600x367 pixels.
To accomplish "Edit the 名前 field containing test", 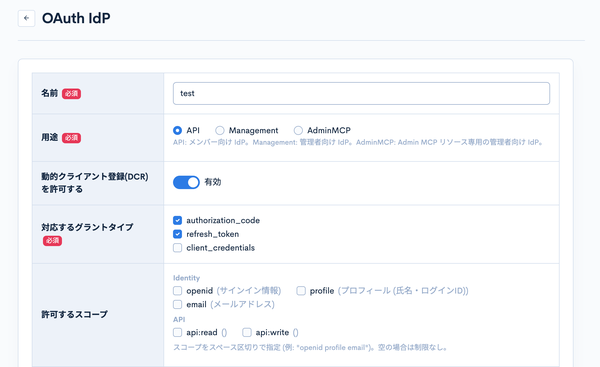I will click(x=361, y=93).
